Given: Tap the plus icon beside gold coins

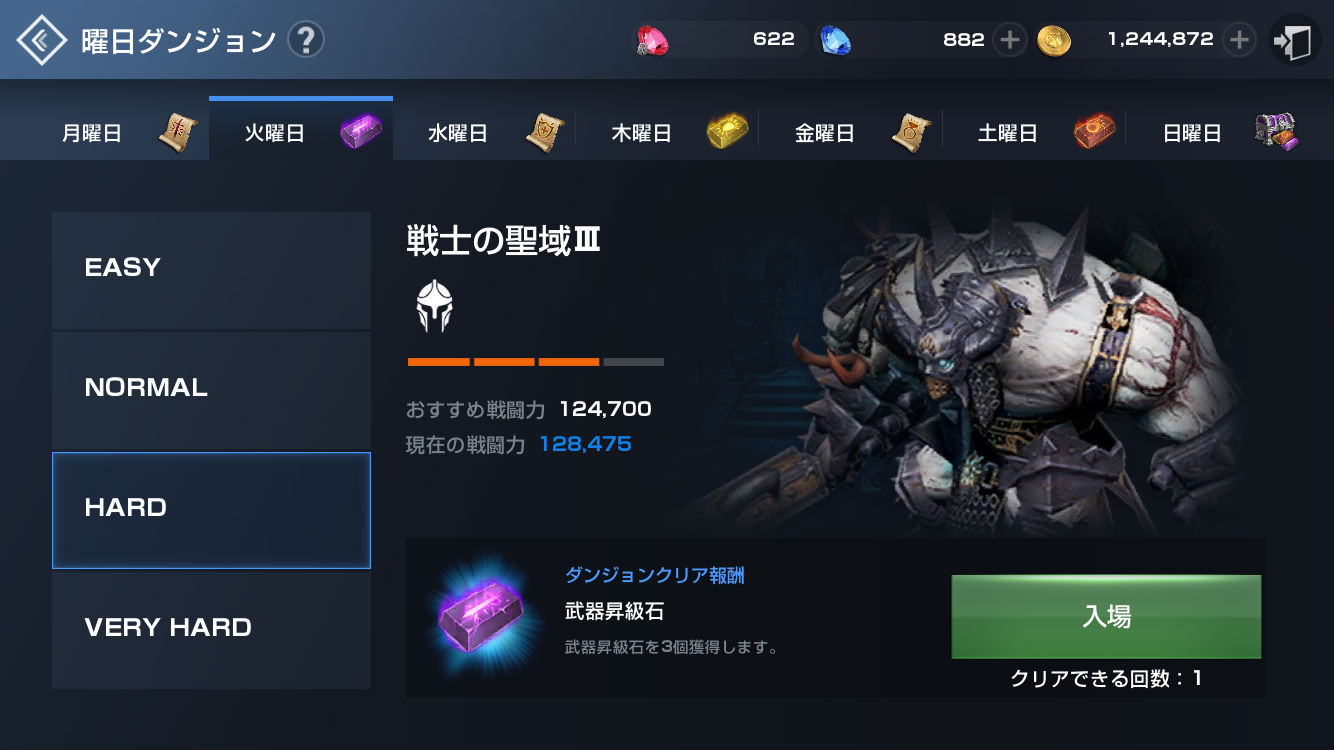Looking at the screenshot, I should pos(1239,40).
